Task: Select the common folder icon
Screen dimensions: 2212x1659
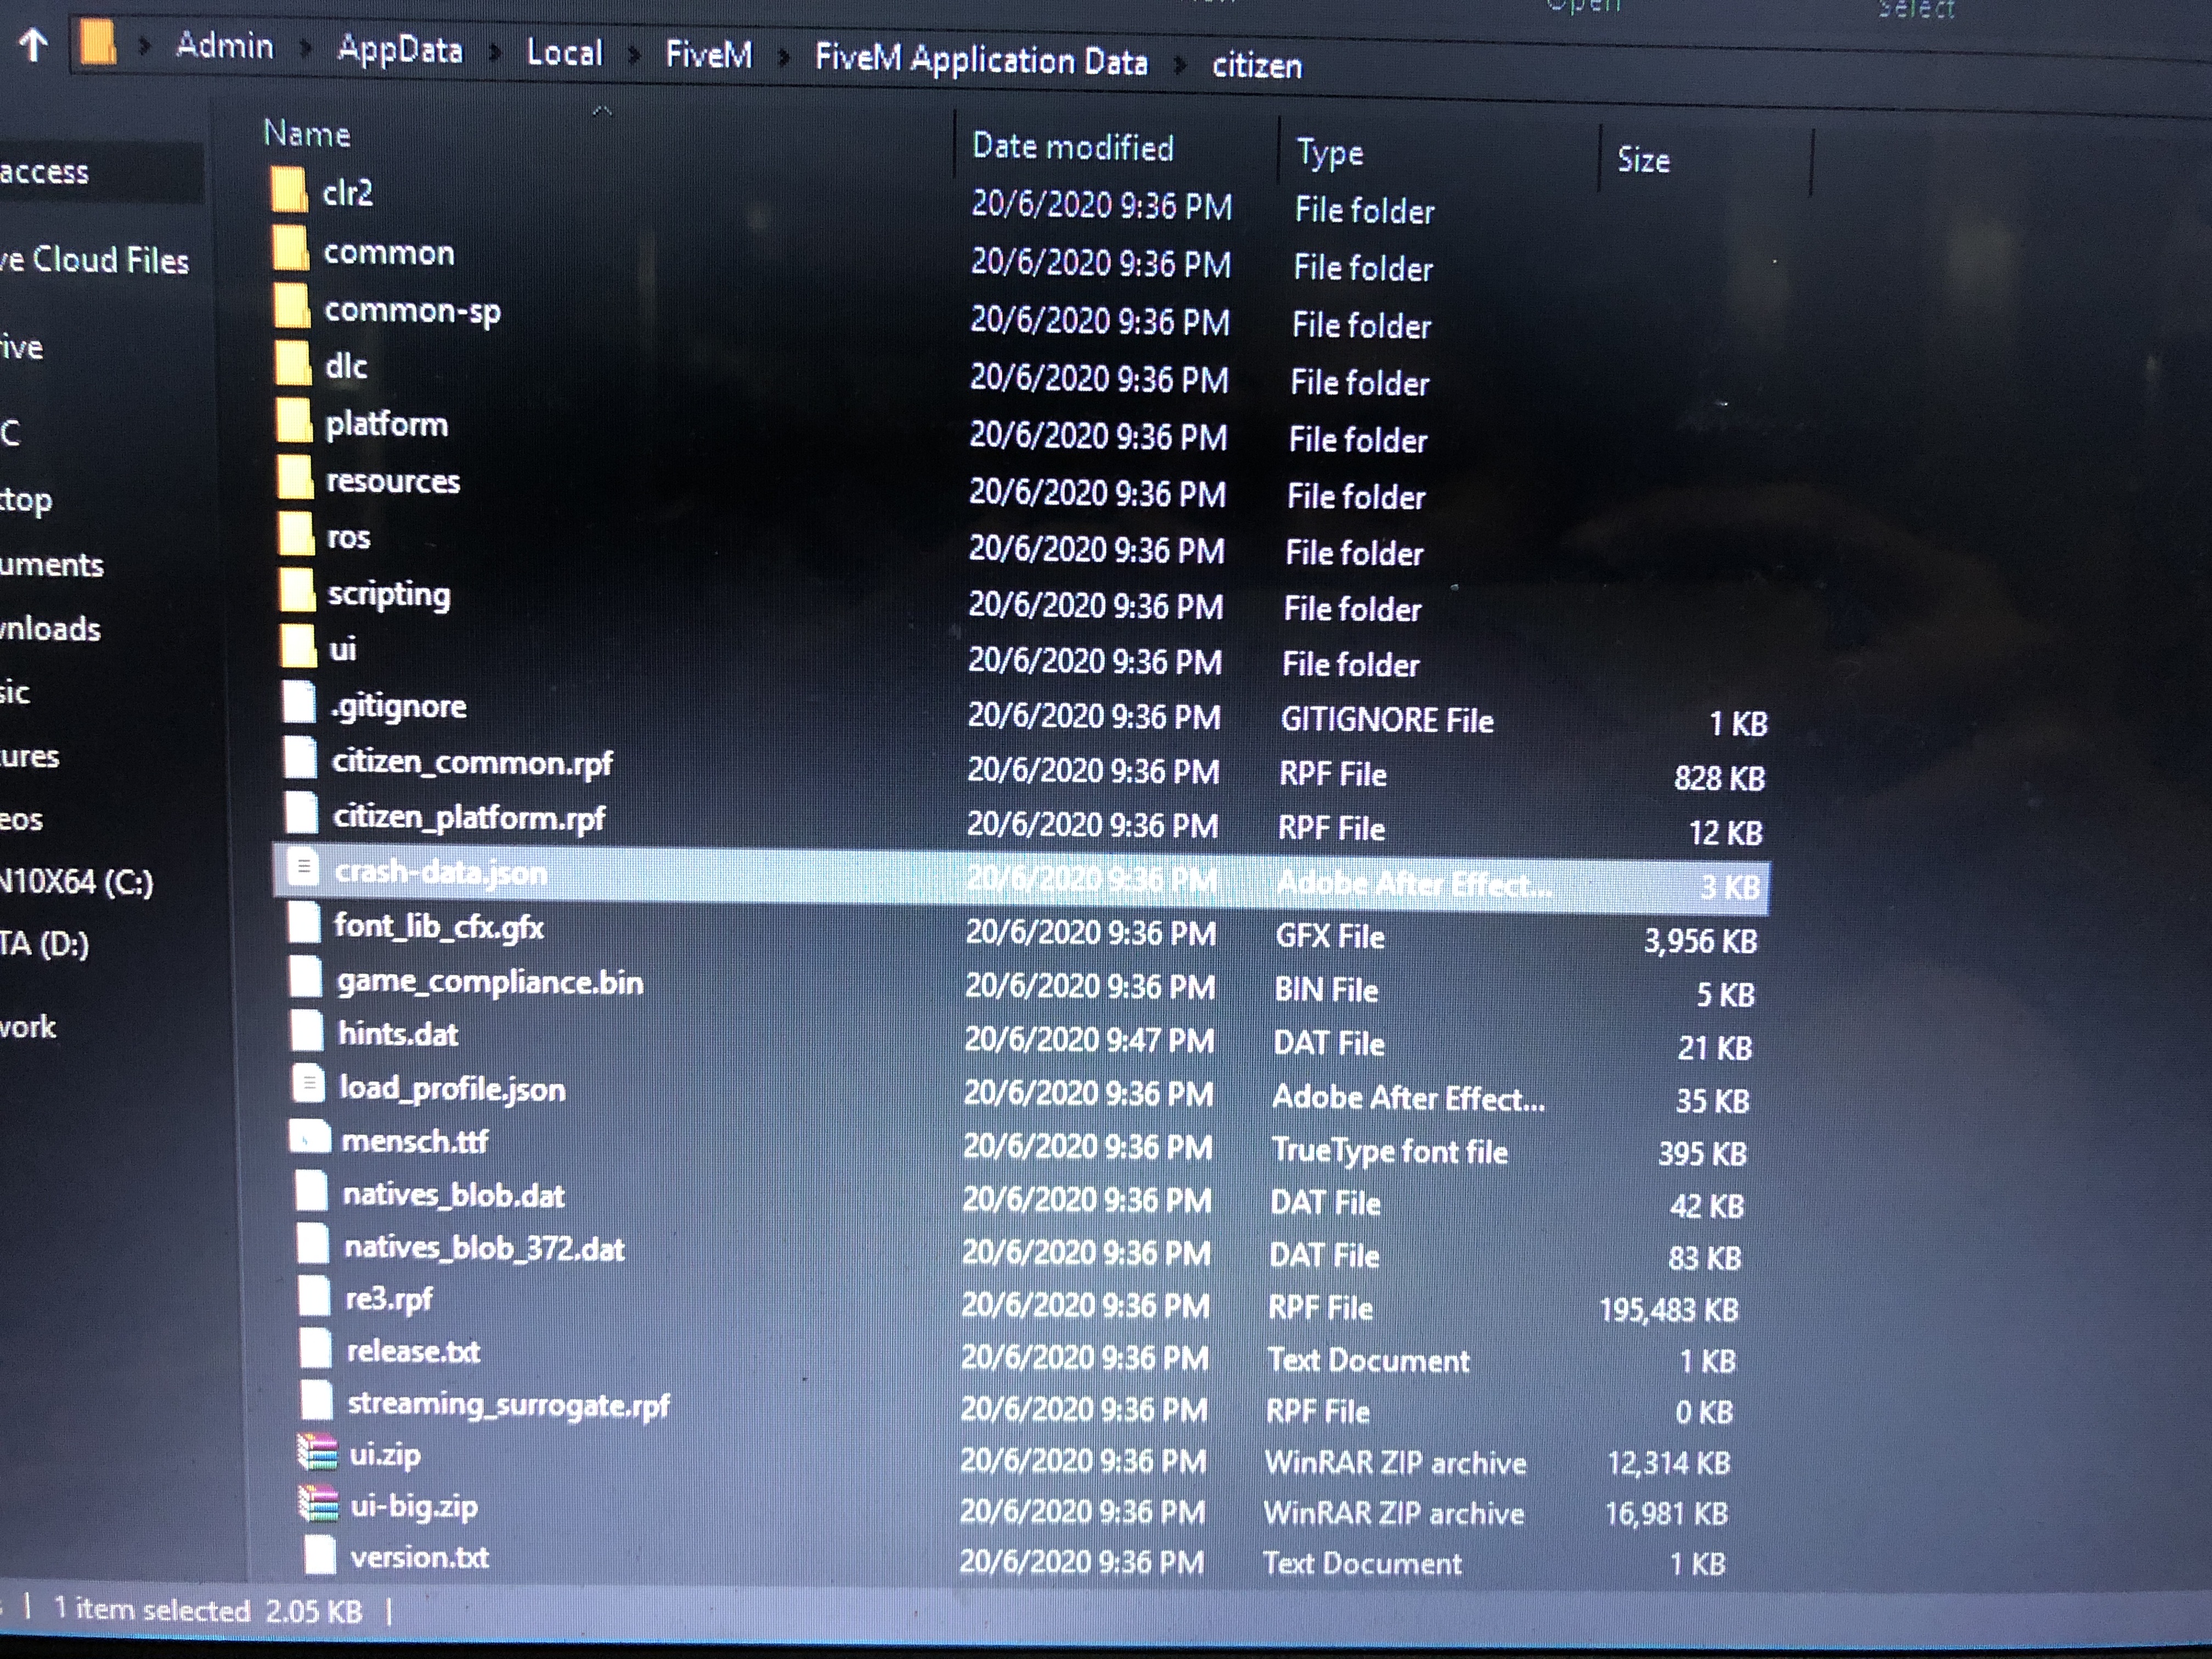Action: pos(290,248)
